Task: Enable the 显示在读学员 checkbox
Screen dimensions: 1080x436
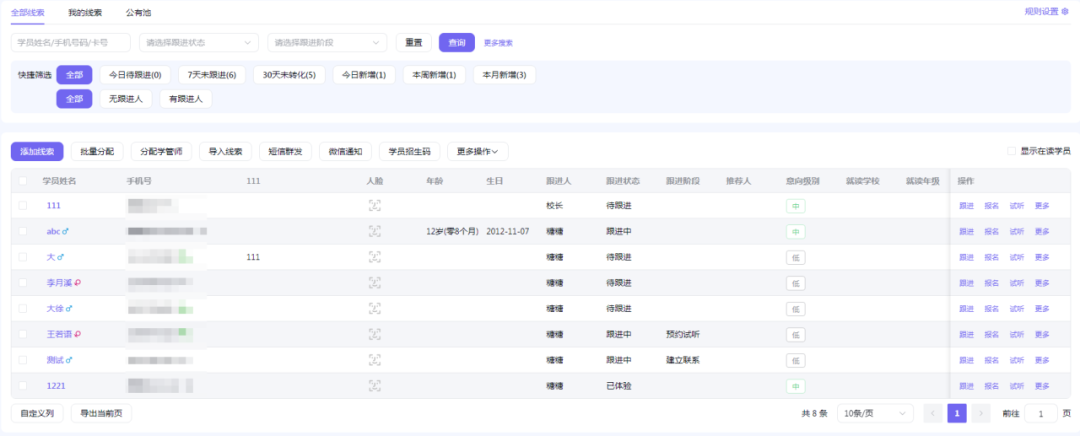Action: 1011,151
